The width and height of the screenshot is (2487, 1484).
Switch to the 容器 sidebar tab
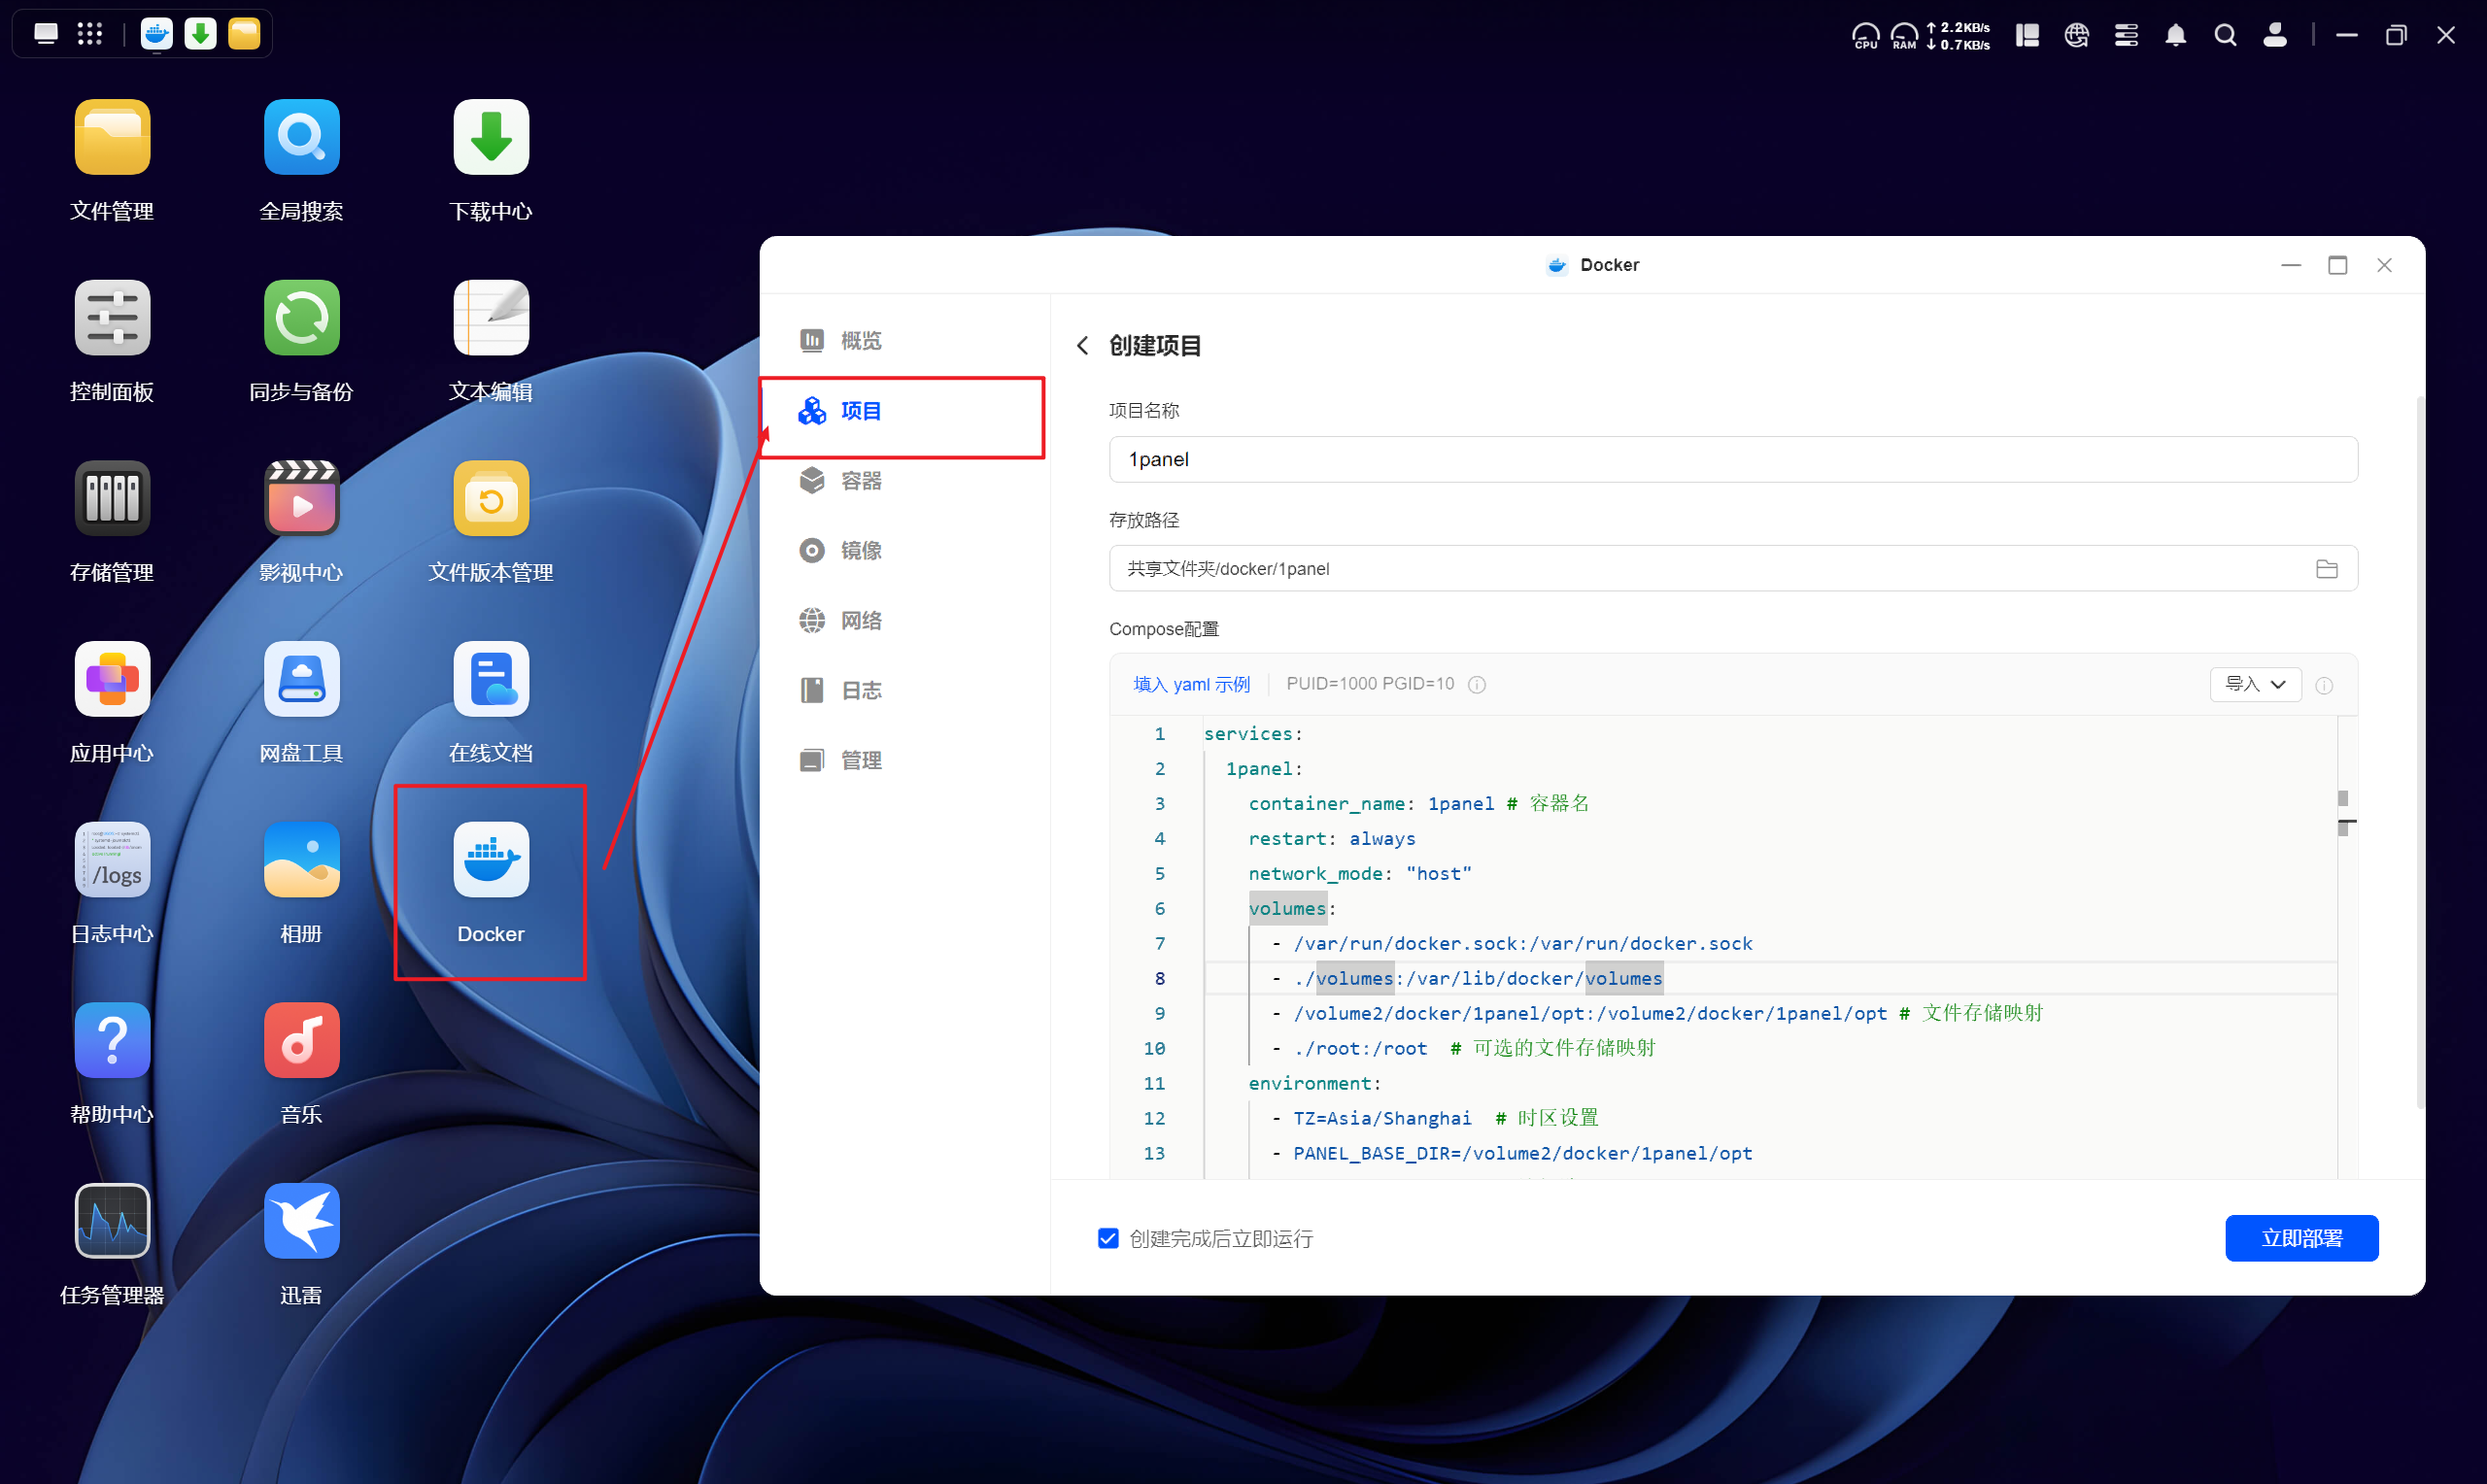860,481
